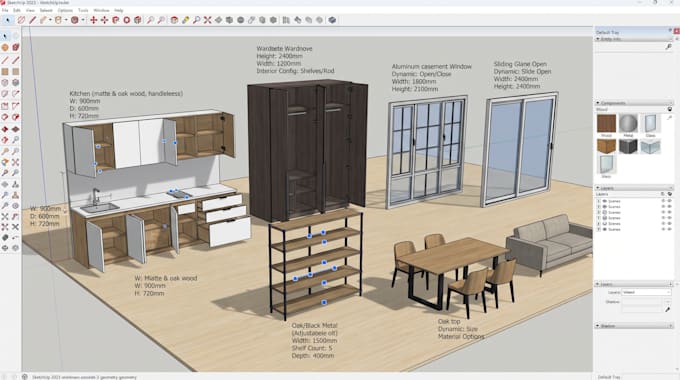Expand the Shadow panel at tray bottom

[x=598, y=326]
